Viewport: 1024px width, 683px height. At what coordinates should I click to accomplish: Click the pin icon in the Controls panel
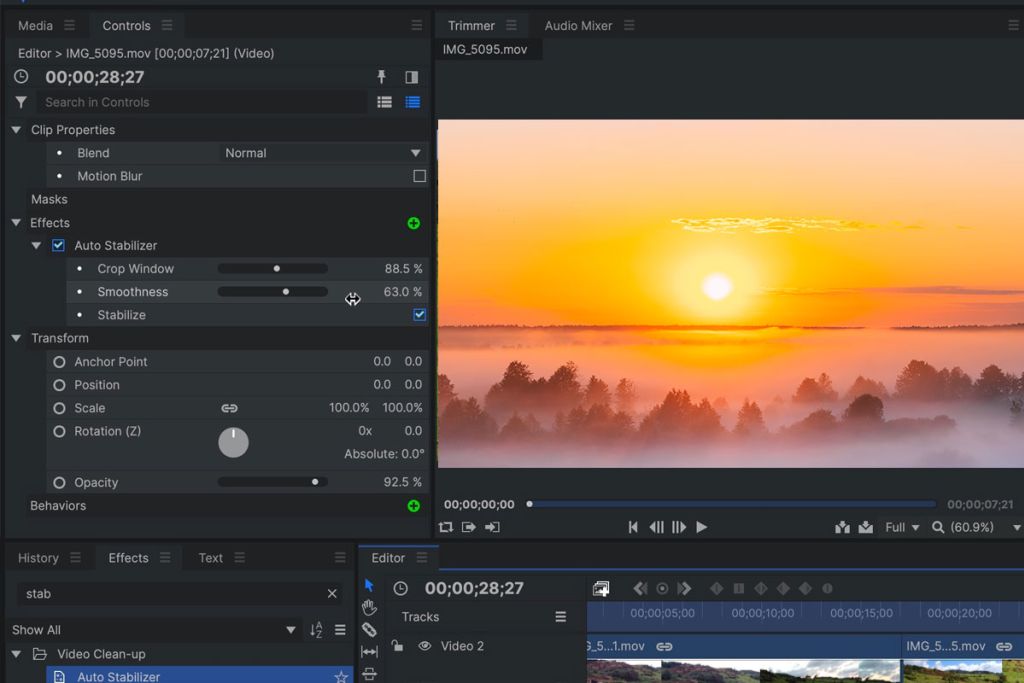[x=383, y=76]
